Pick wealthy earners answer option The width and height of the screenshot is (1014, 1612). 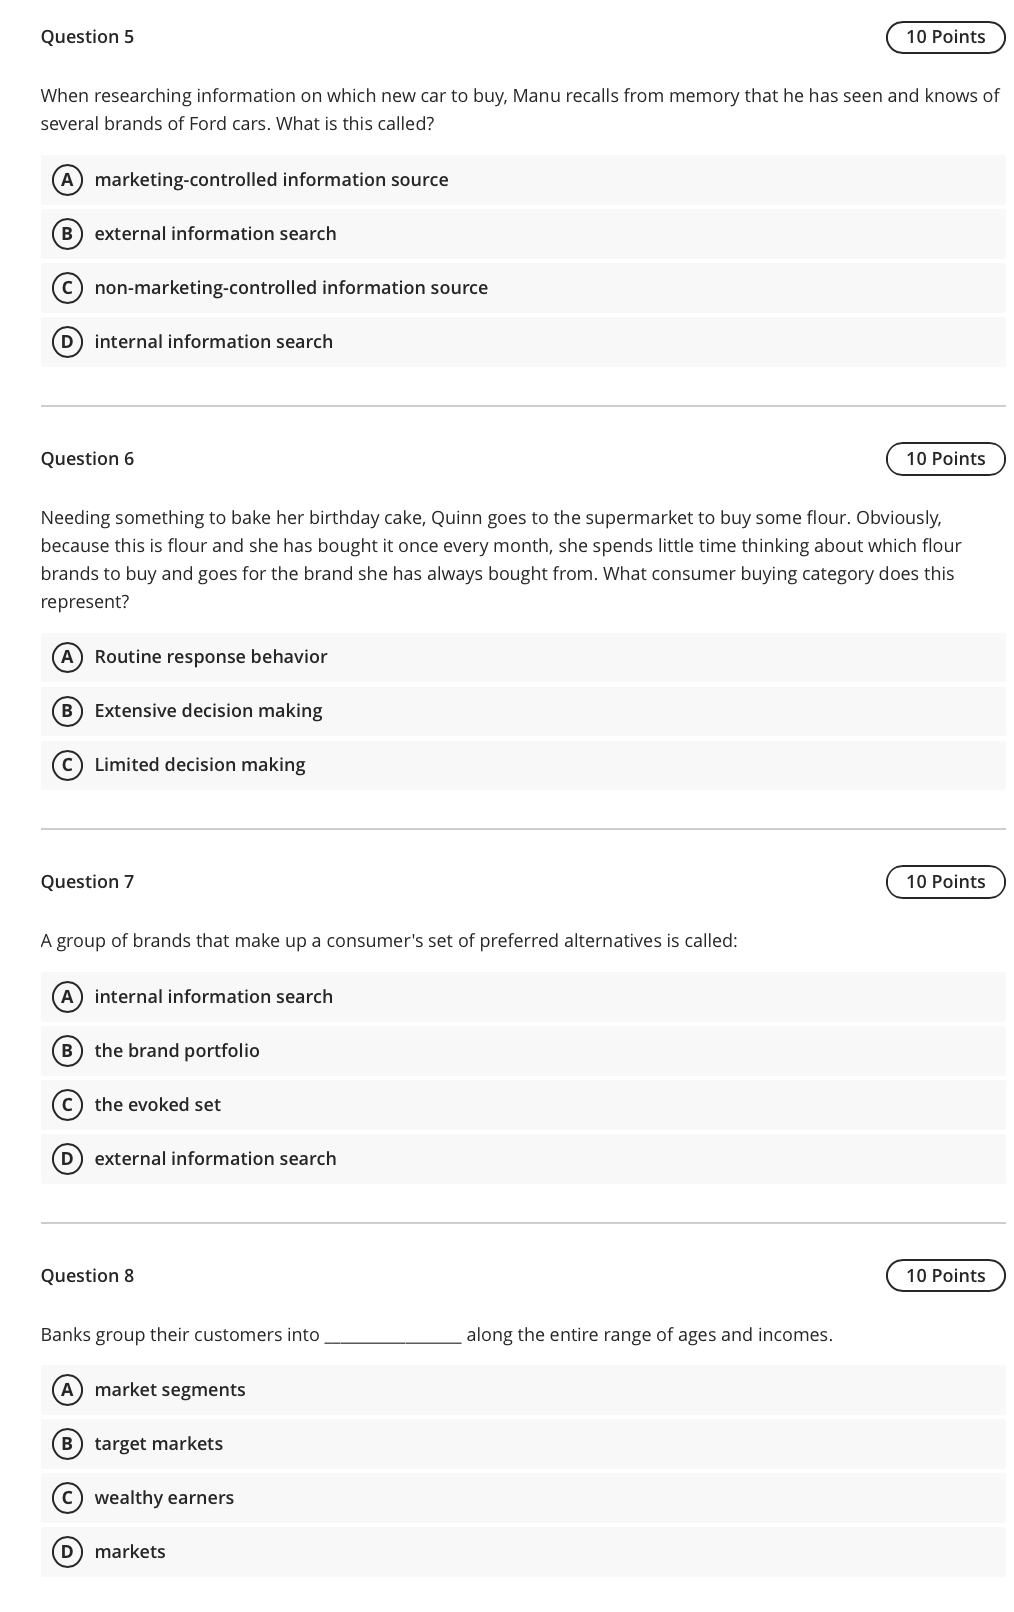[x=164, y=1498]
